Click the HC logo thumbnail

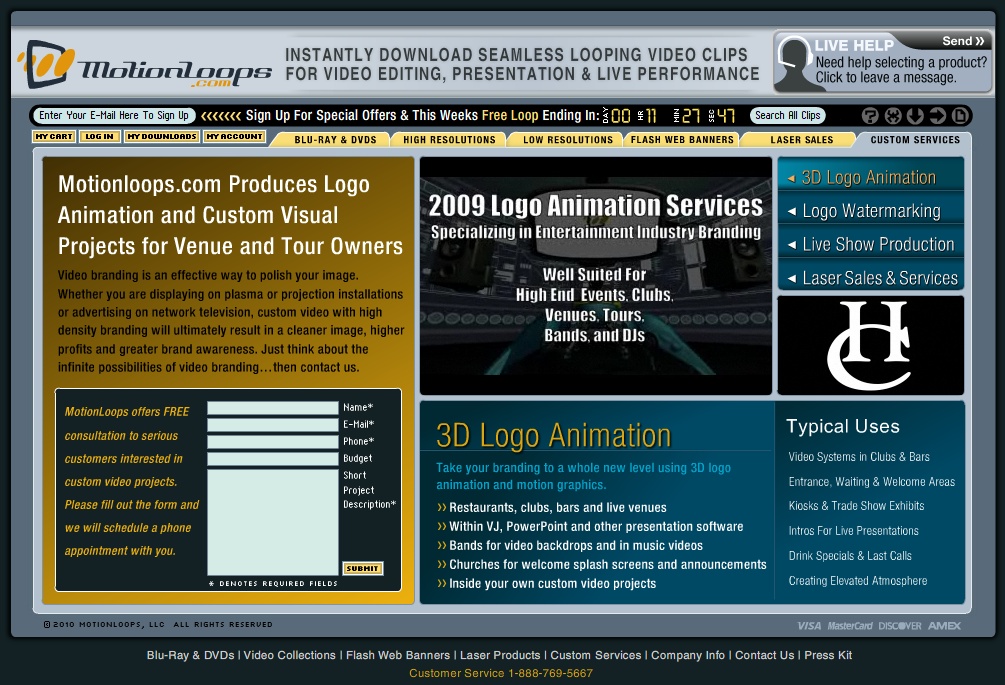point(870,345)
